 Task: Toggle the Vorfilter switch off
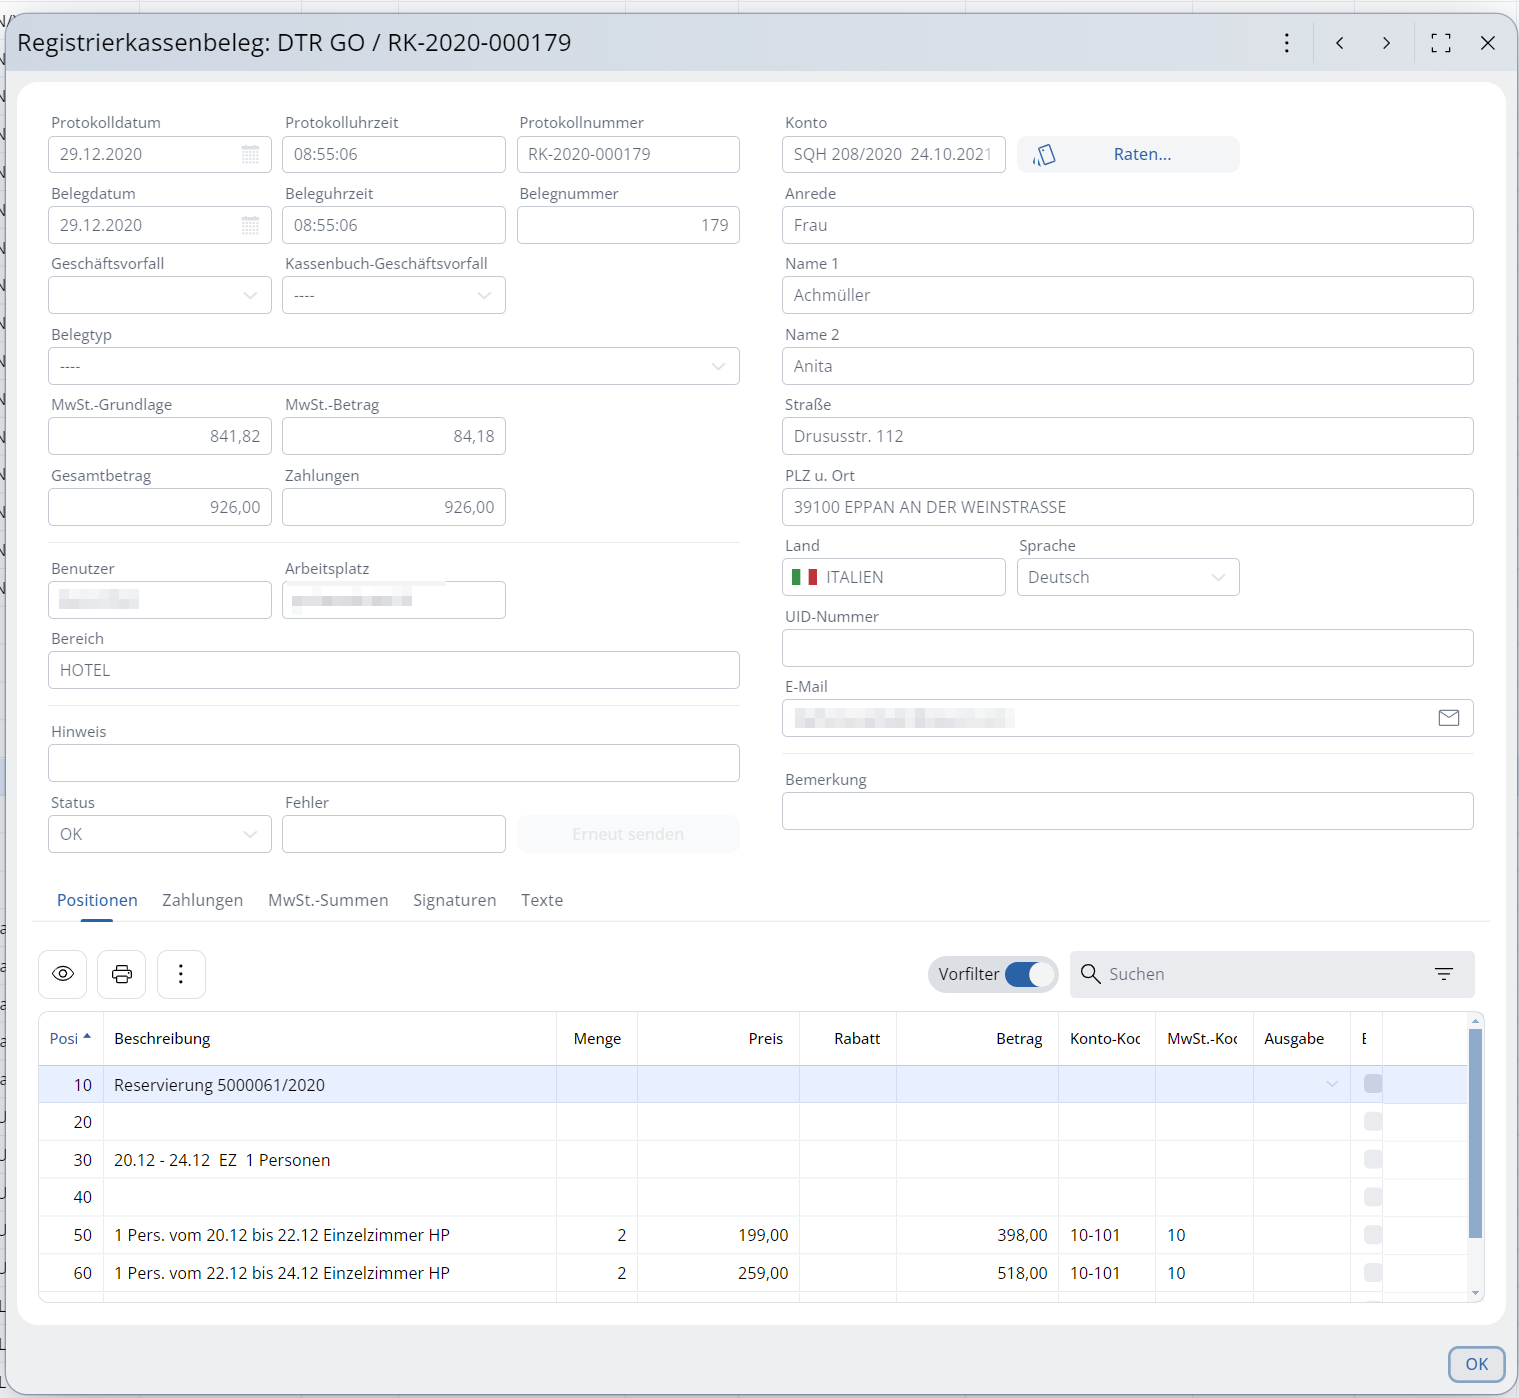(x=1029, y=974)
